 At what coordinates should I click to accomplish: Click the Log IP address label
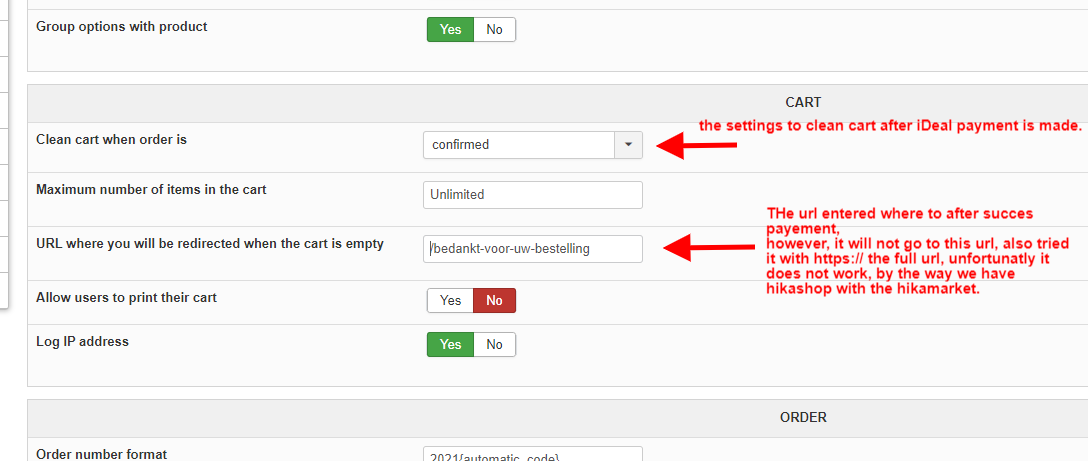coord(82,341)
